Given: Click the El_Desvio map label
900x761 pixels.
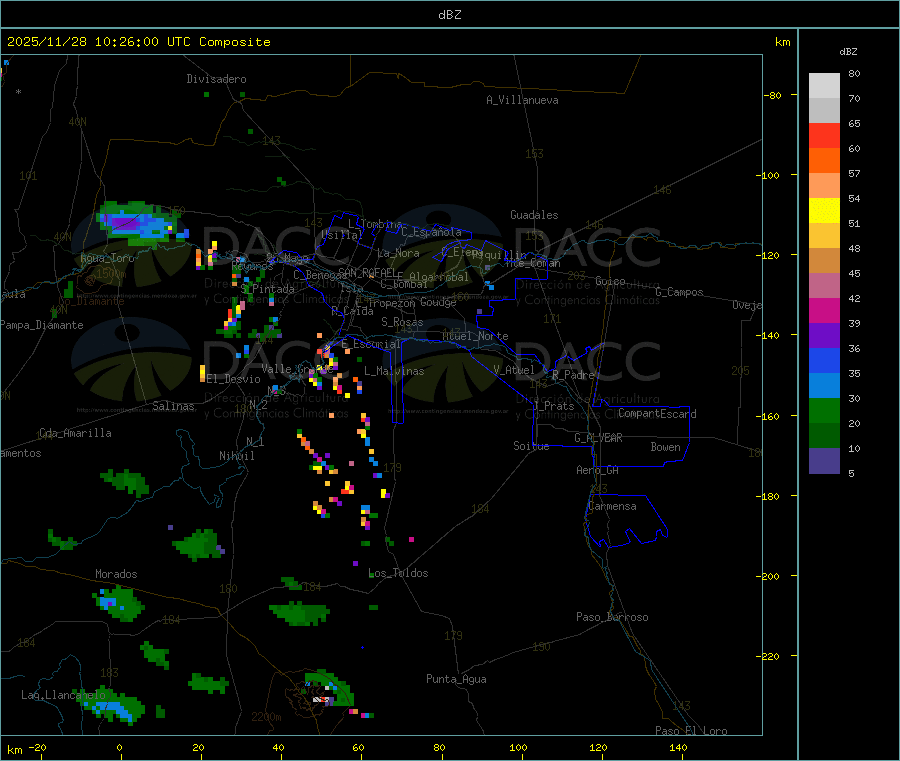Looking at the screenshot, I should (x=233, y=379).
